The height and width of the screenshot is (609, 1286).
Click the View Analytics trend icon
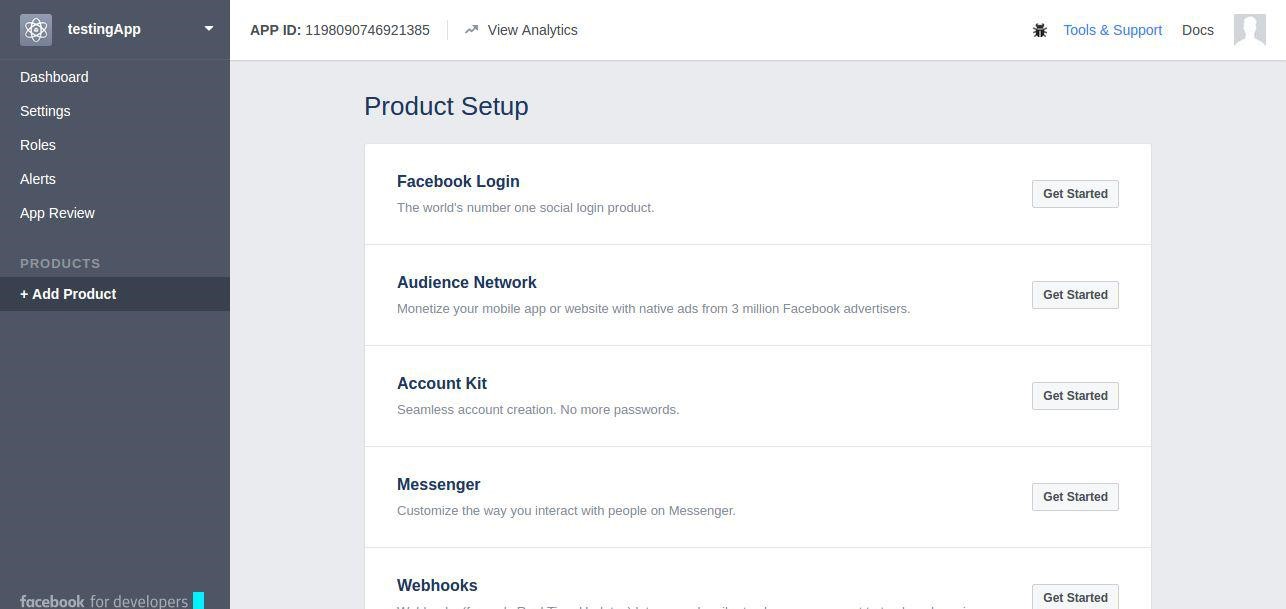coord(472,30)
